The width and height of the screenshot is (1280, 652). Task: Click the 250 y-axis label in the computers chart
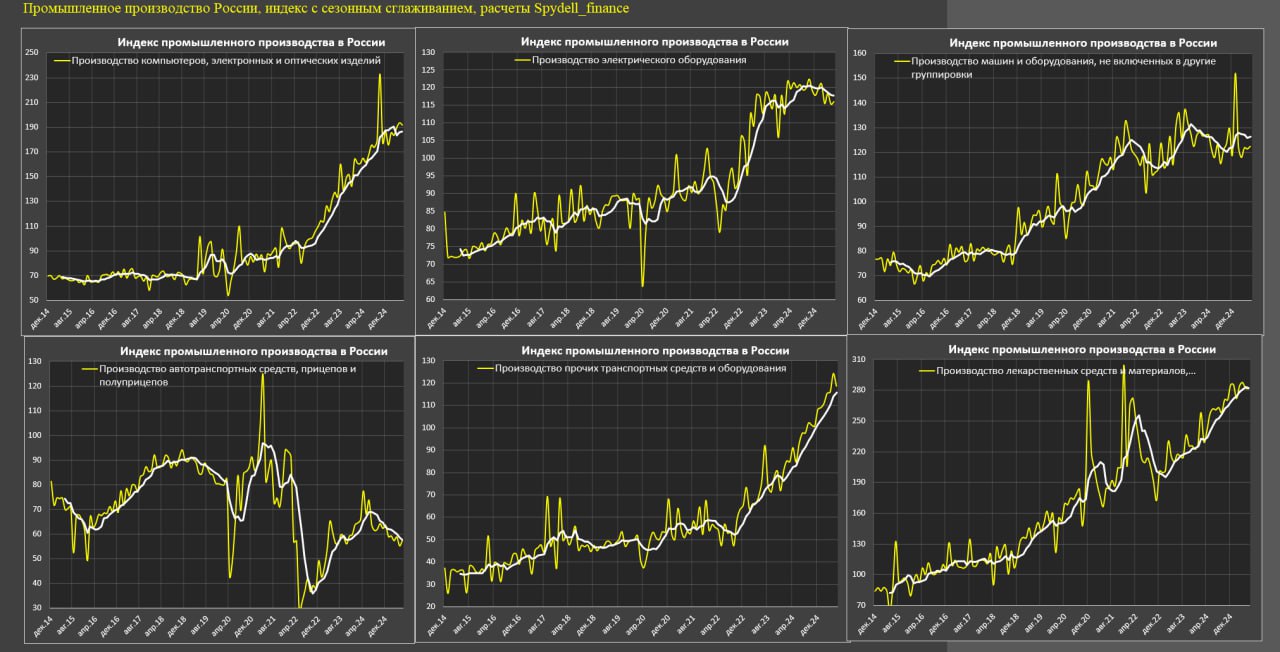pyautogui.click(x=31, y=53)
